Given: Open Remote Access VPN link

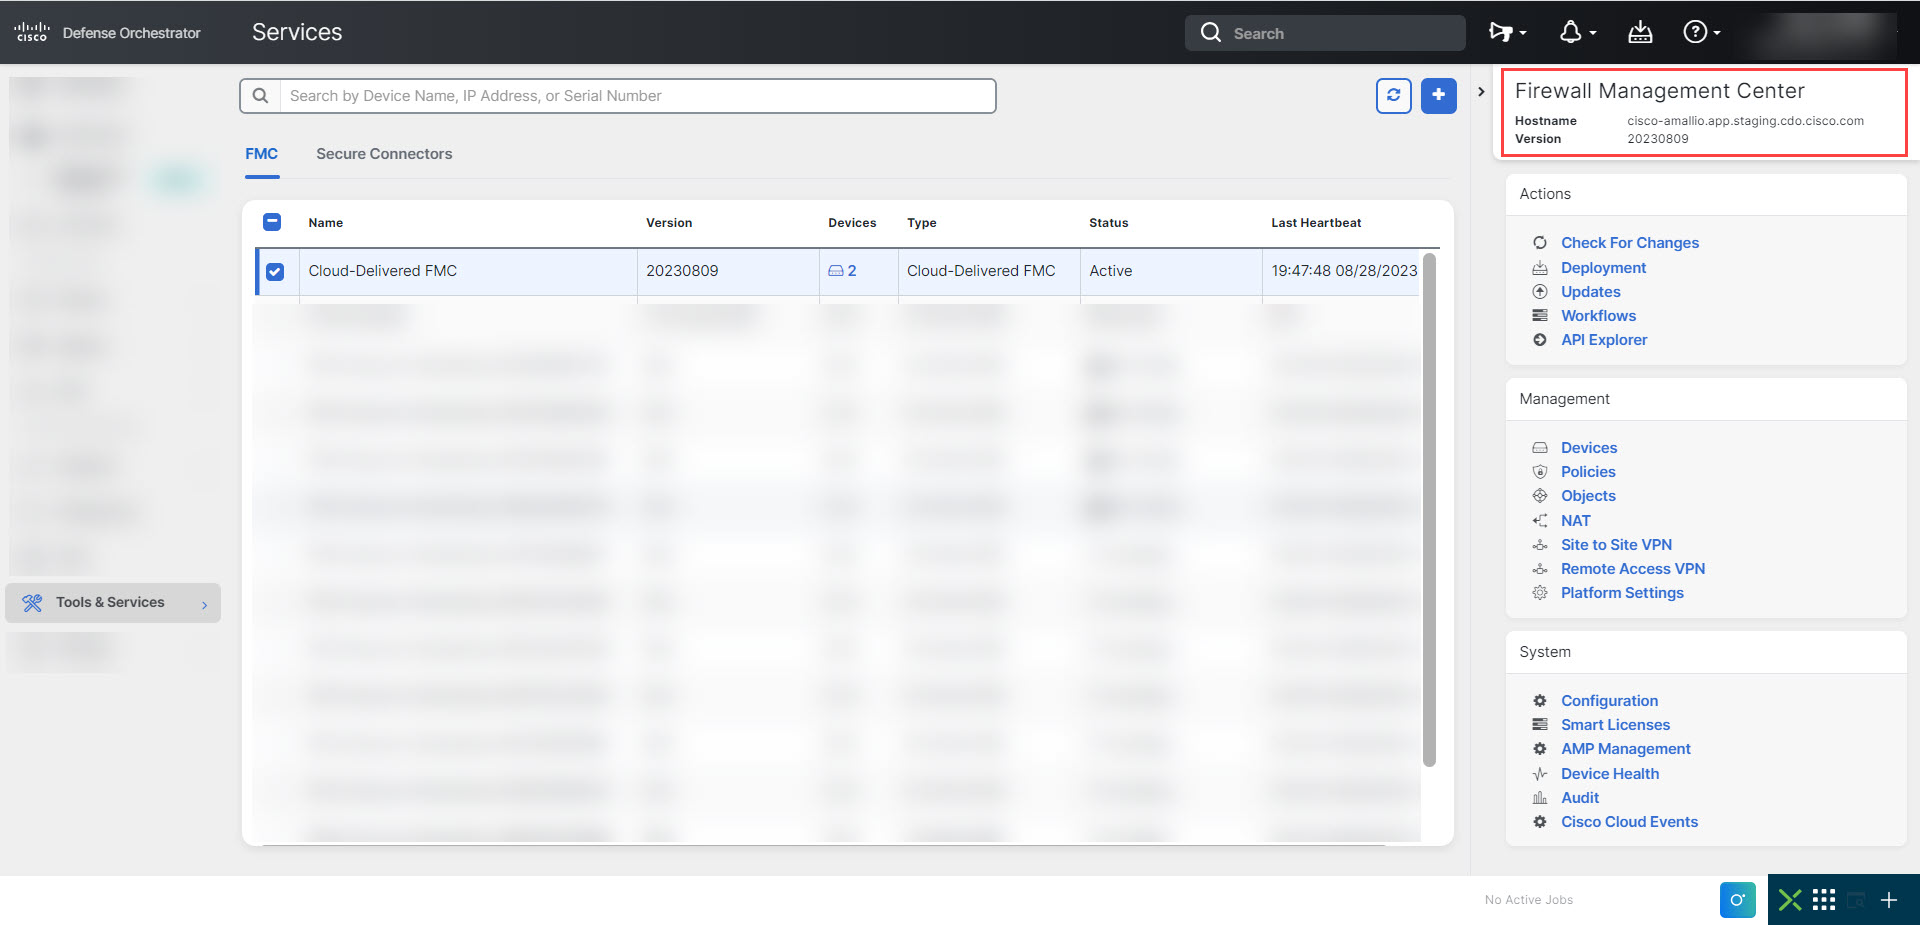Looking at the screenshot, I should (1632, 569).
